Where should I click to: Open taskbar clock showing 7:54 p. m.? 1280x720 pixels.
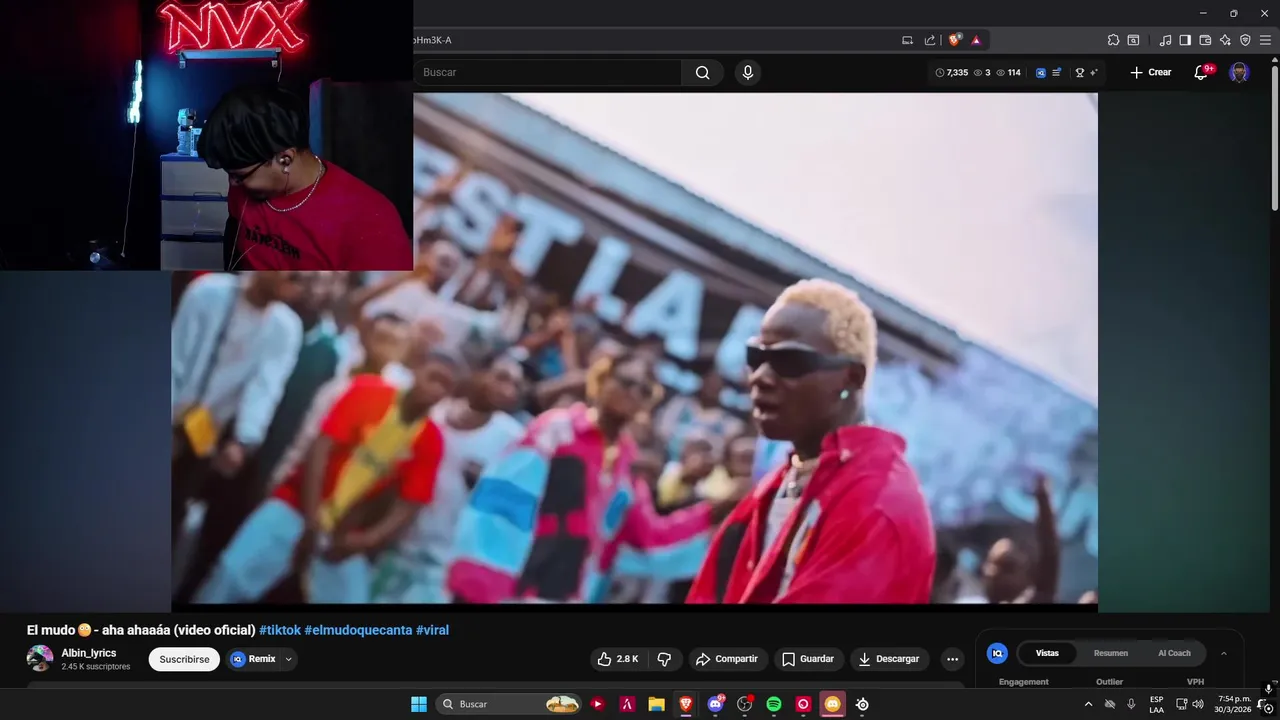tap(1233, 704)
